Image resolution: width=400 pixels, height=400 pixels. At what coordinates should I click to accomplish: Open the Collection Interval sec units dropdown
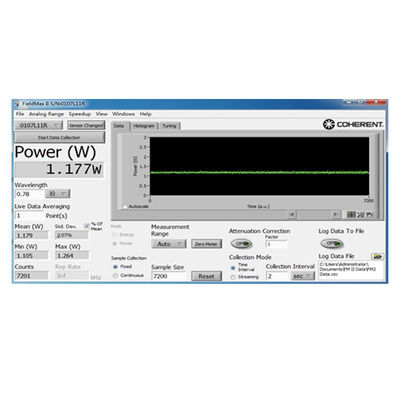click(303, 276)
